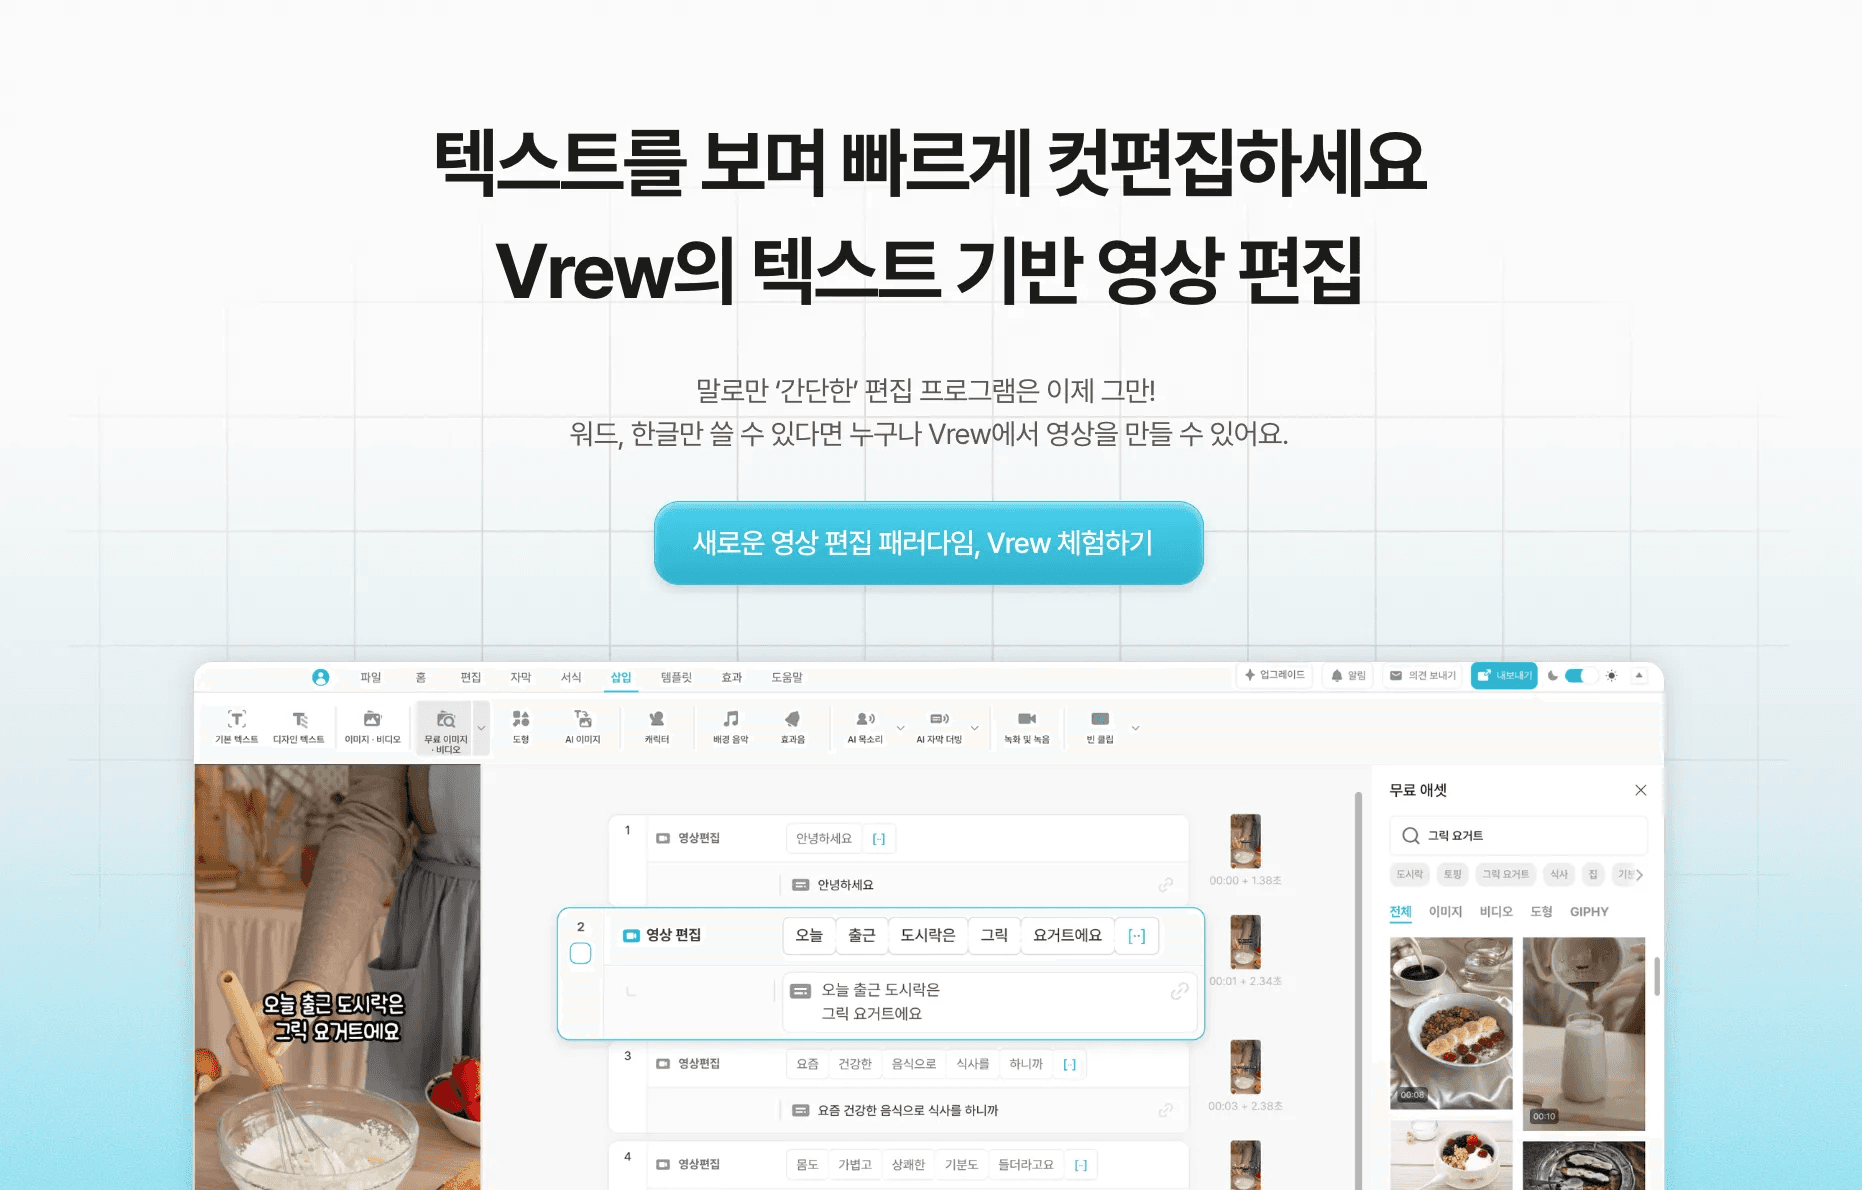Expand the 무료 이미지·비디오 dropdown arrow
Screen dimensions: 1862x1190
(x=481, y=728)
